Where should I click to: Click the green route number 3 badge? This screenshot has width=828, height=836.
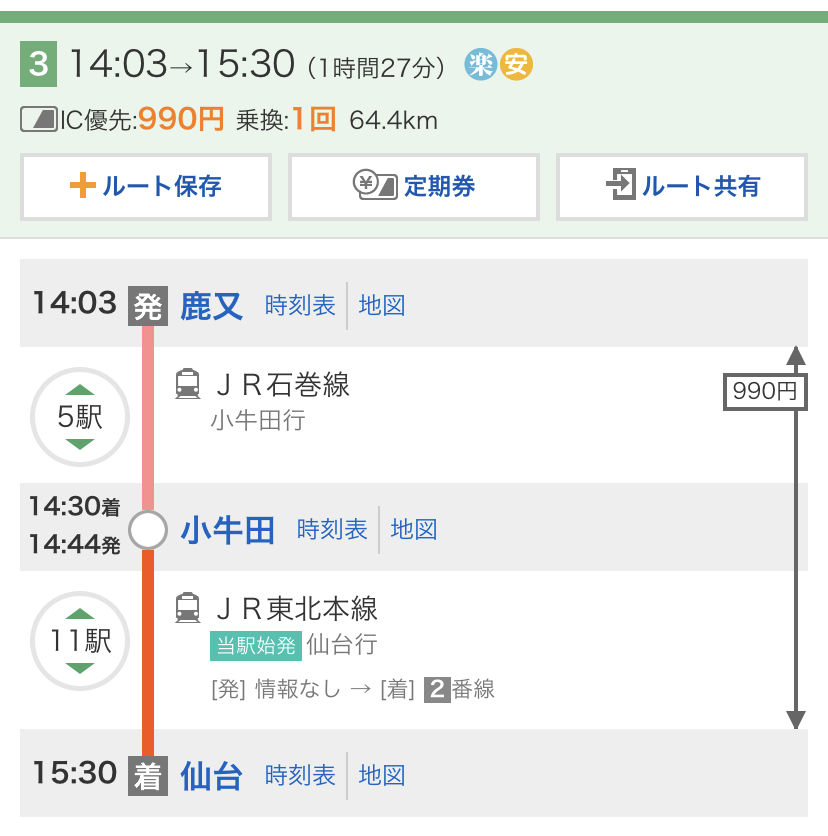tap(38, 66)
